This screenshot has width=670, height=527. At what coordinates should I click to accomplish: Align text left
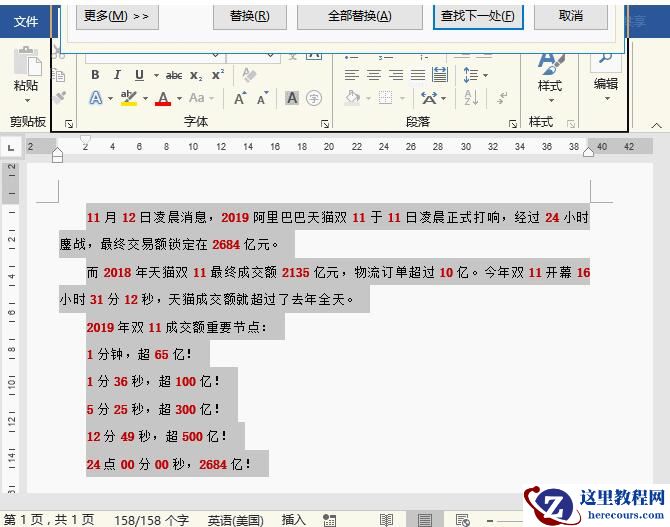(x=352, y=75)
